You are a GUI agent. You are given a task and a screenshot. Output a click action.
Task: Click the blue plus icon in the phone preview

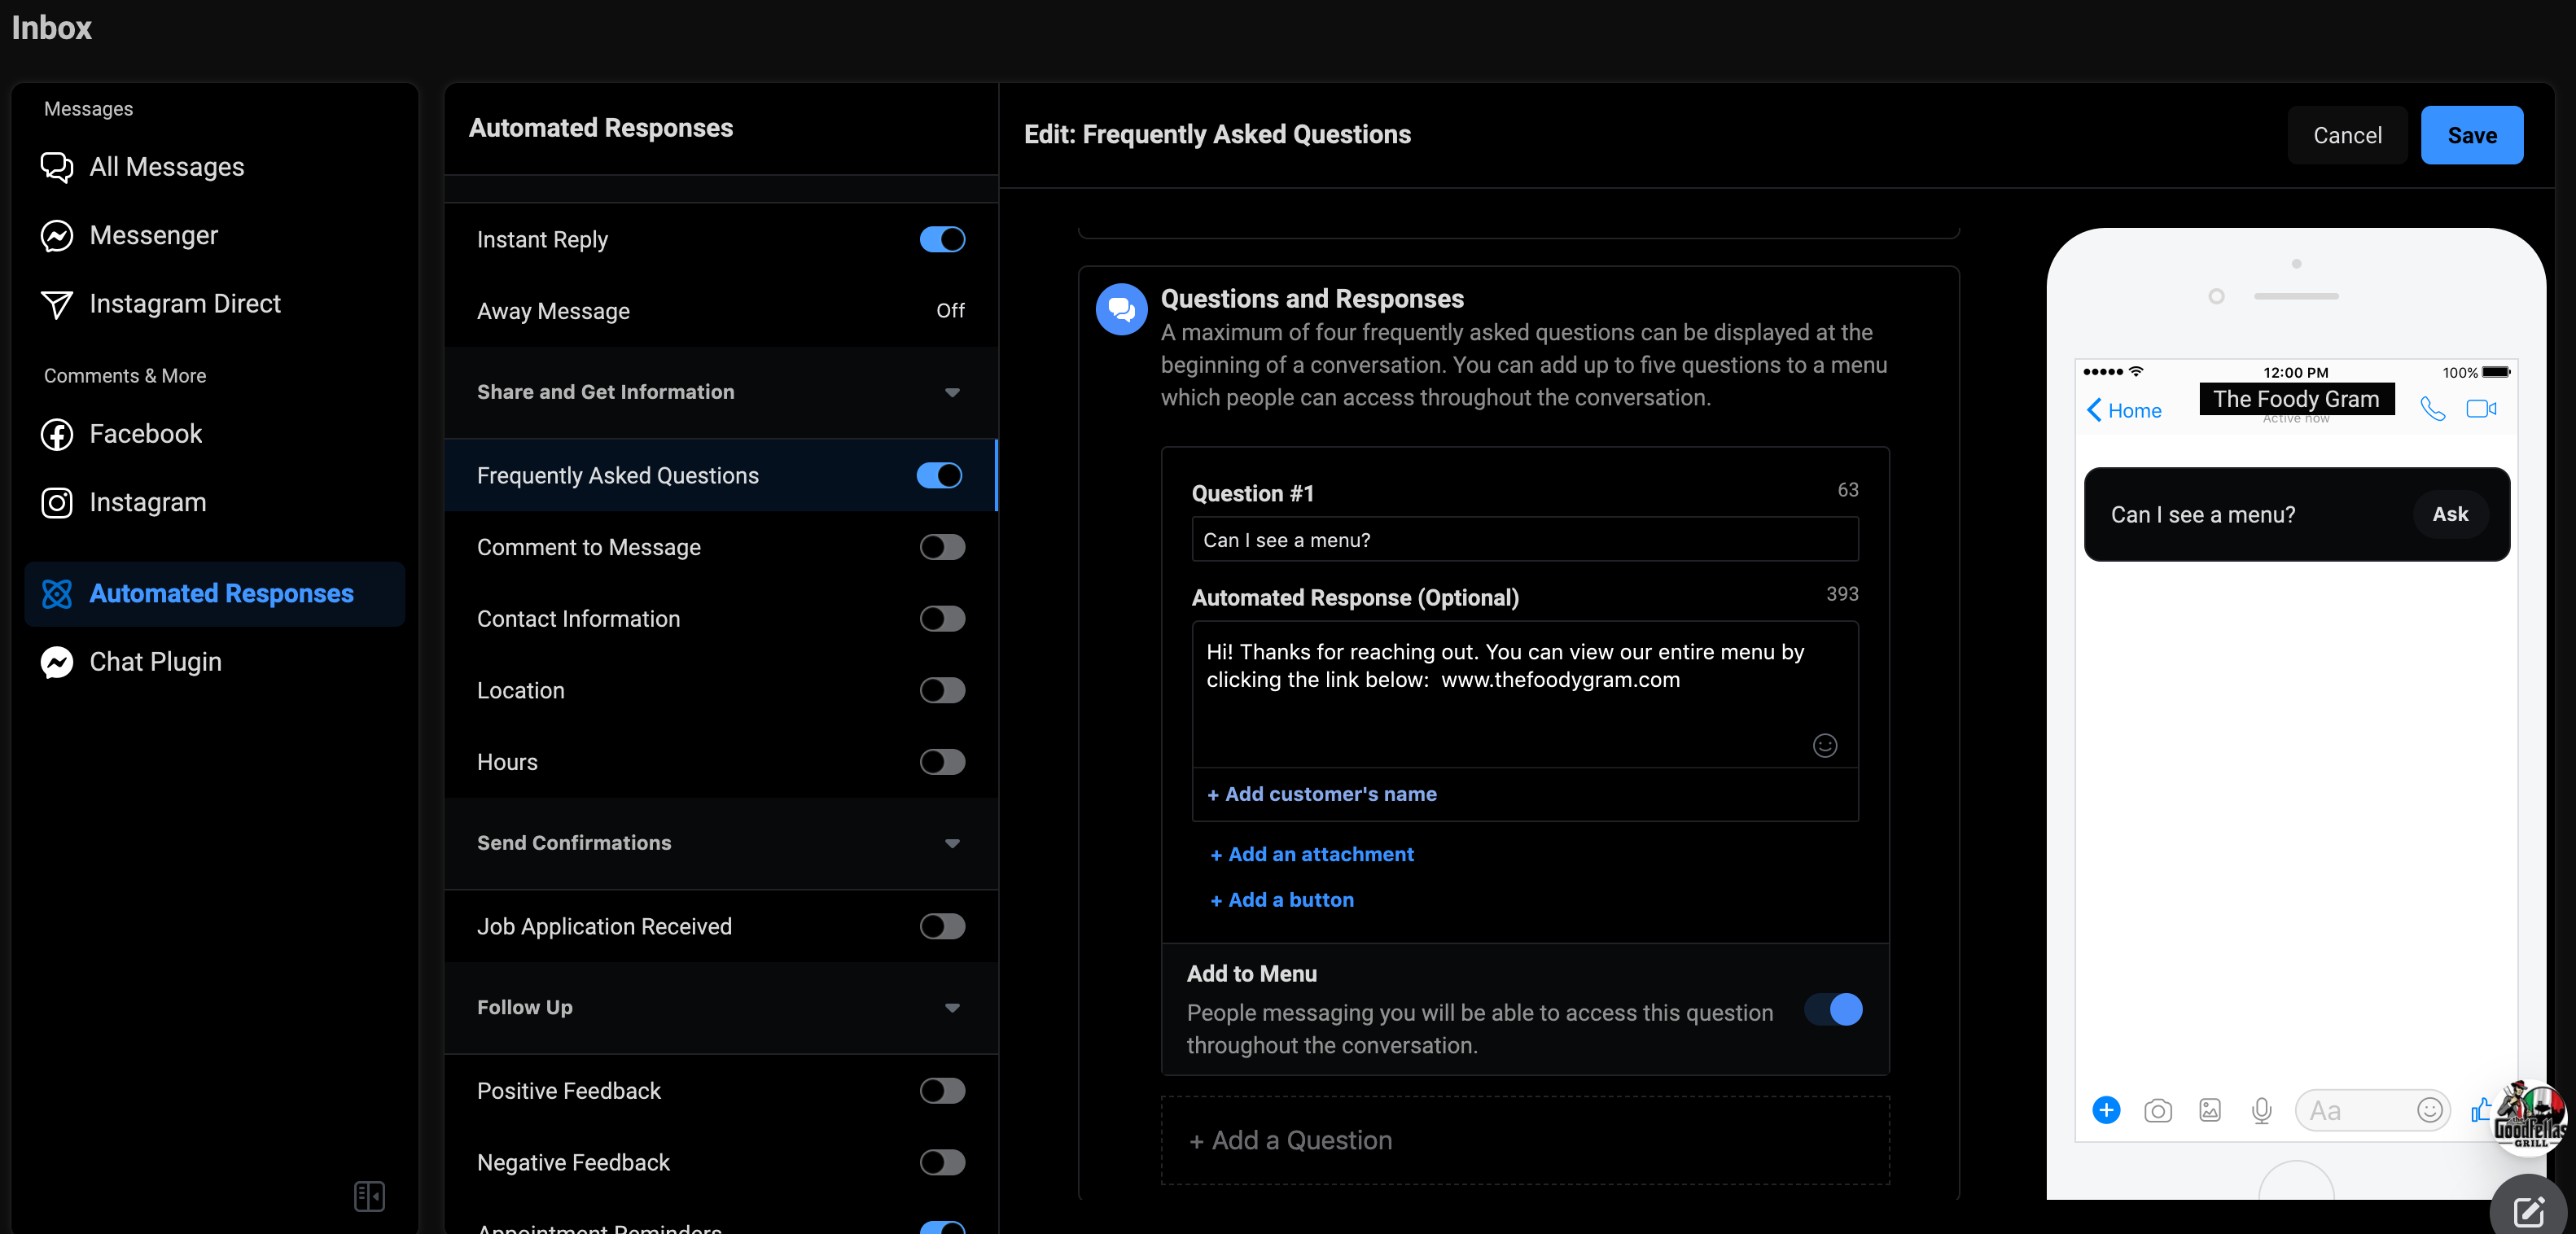2106,1110
